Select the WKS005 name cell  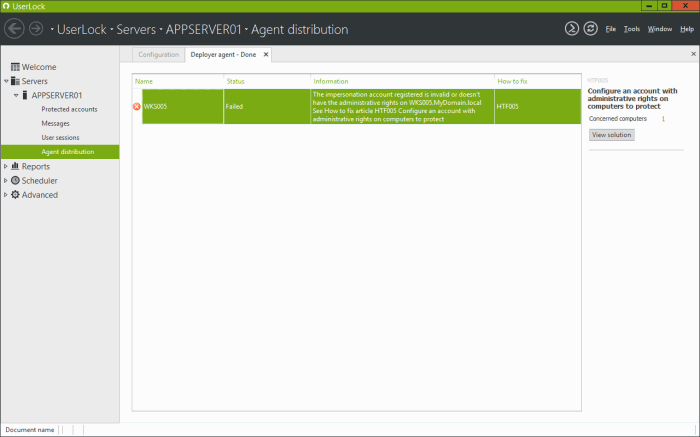[183, 106]
